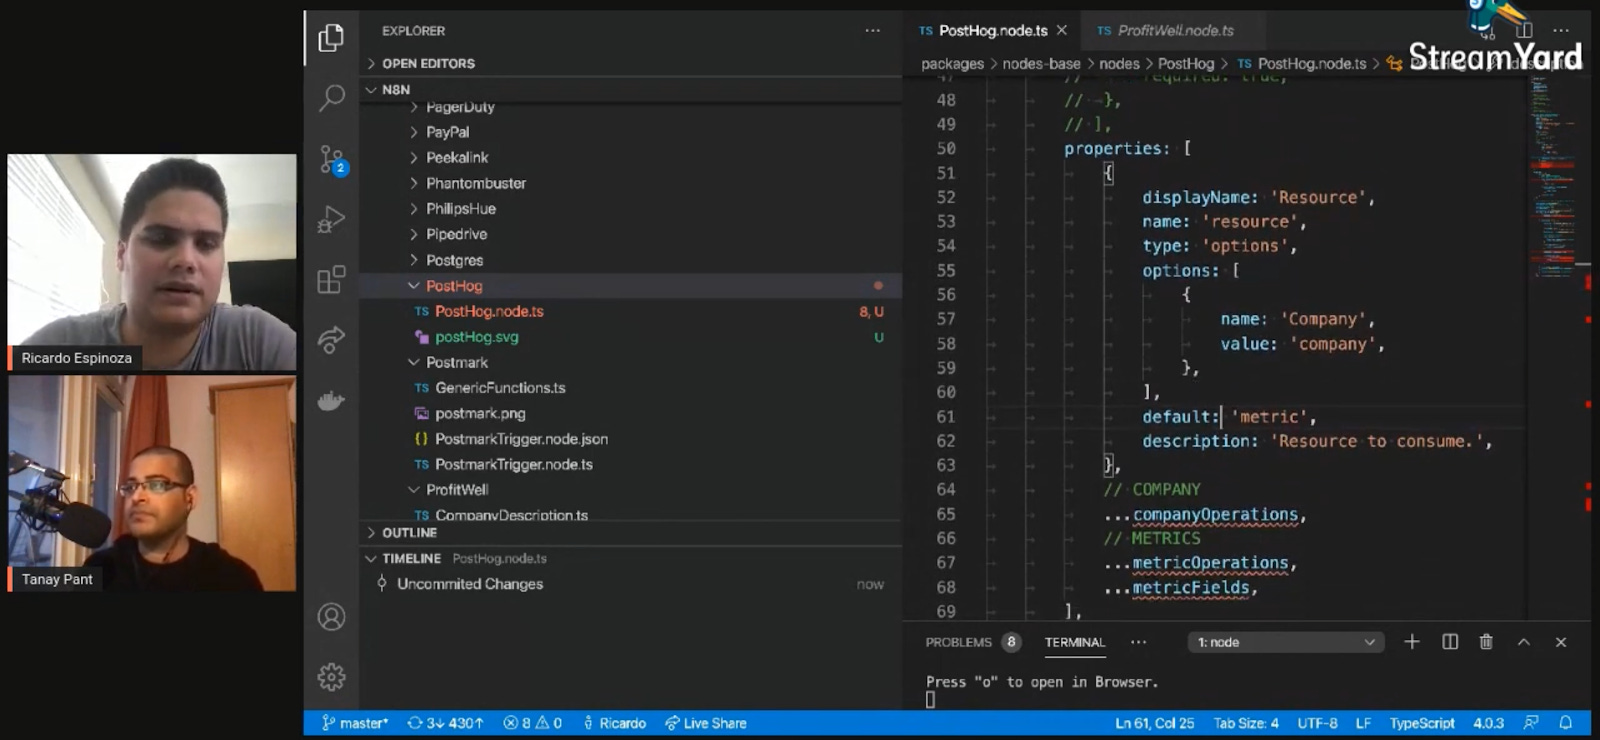This screenshot has height=740, width=1600.
Task: Click Ln 61, Col 25 status entry
Action: click(x=1154, y=723)
